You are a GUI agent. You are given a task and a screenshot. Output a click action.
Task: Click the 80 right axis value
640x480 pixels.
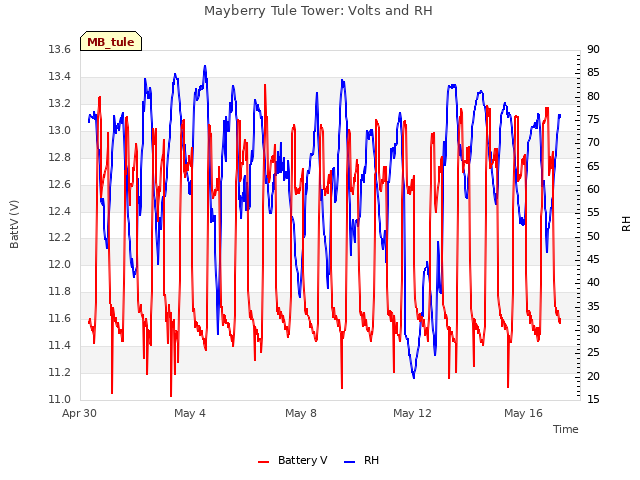[x=593, y=96]
